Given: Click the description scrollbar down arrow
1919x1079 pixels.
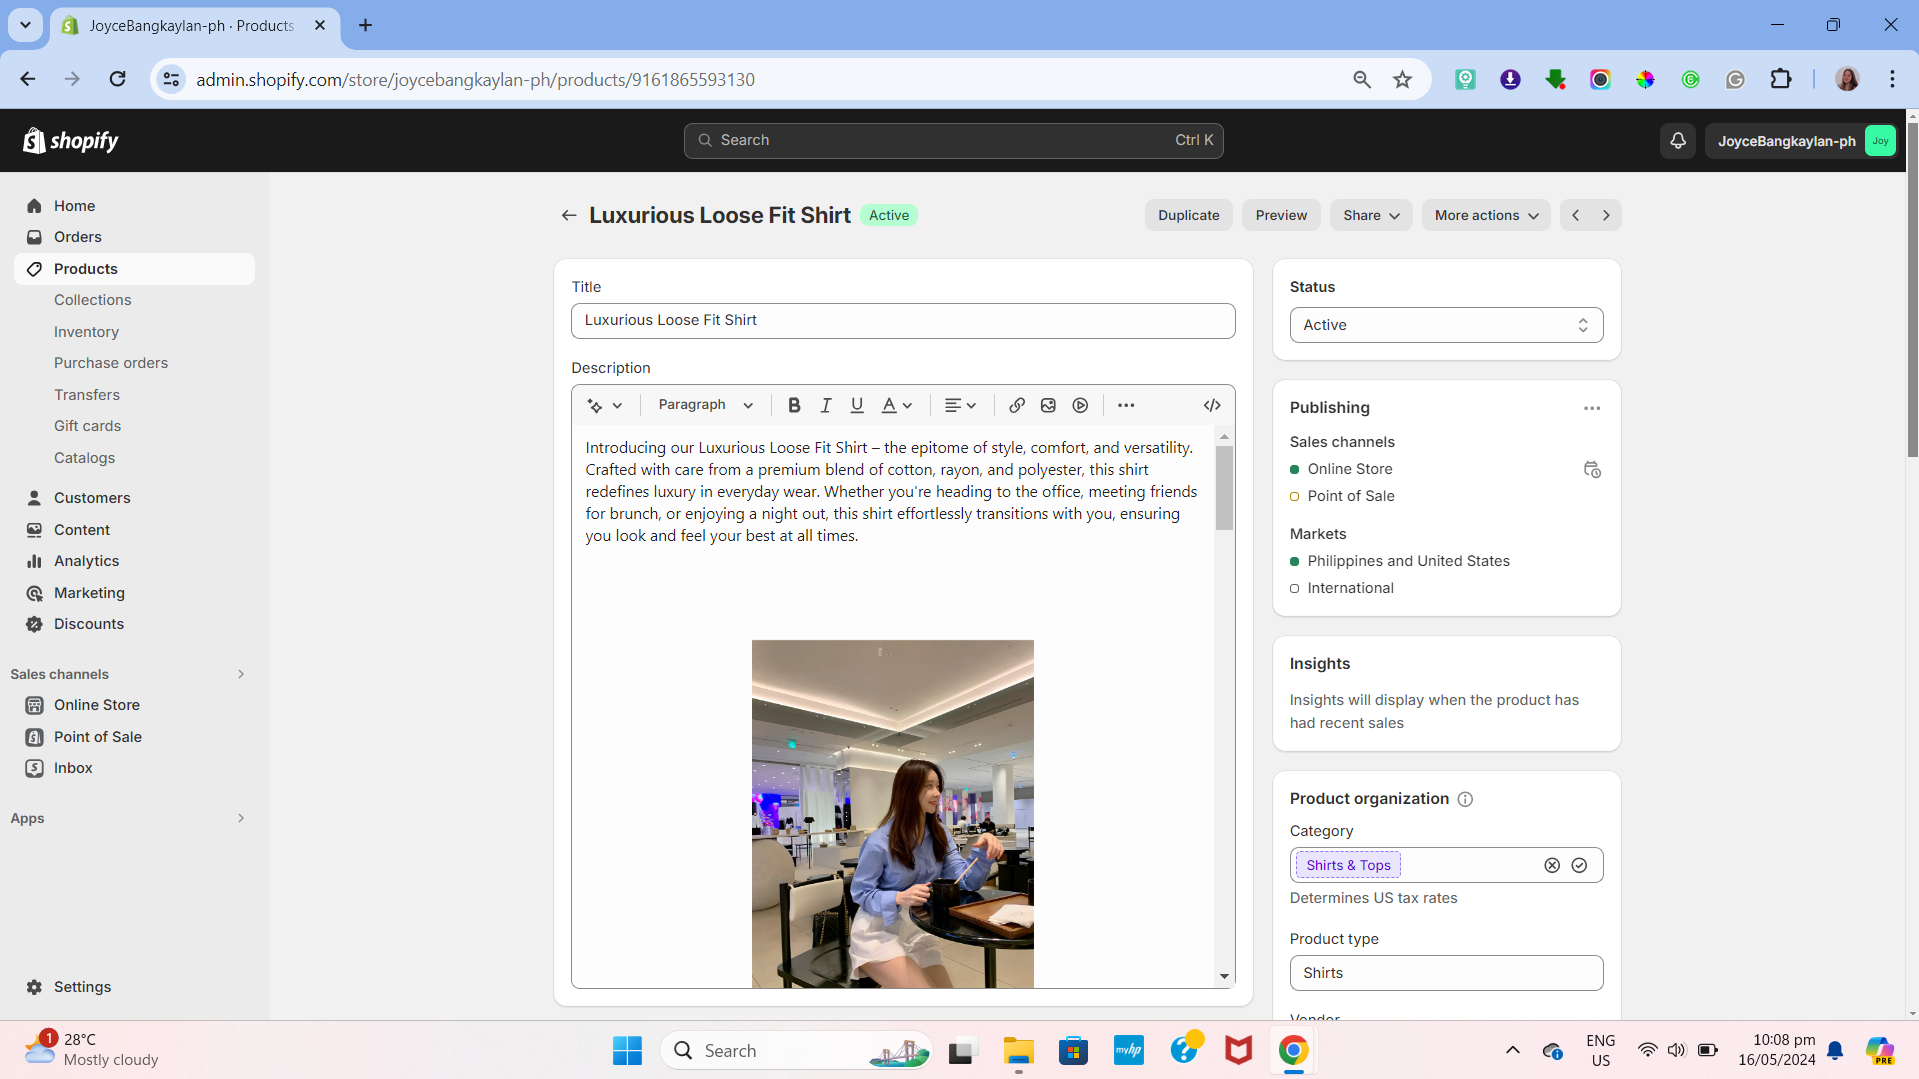Looking at the screenshot, I should [1224, 977].
